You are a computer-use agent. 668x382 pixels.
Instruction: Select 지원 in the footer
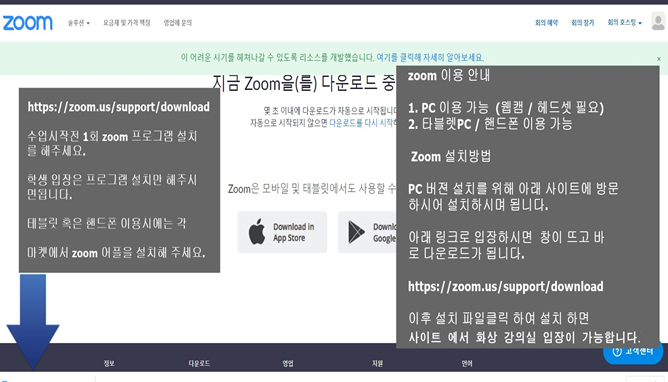[377, 363]
